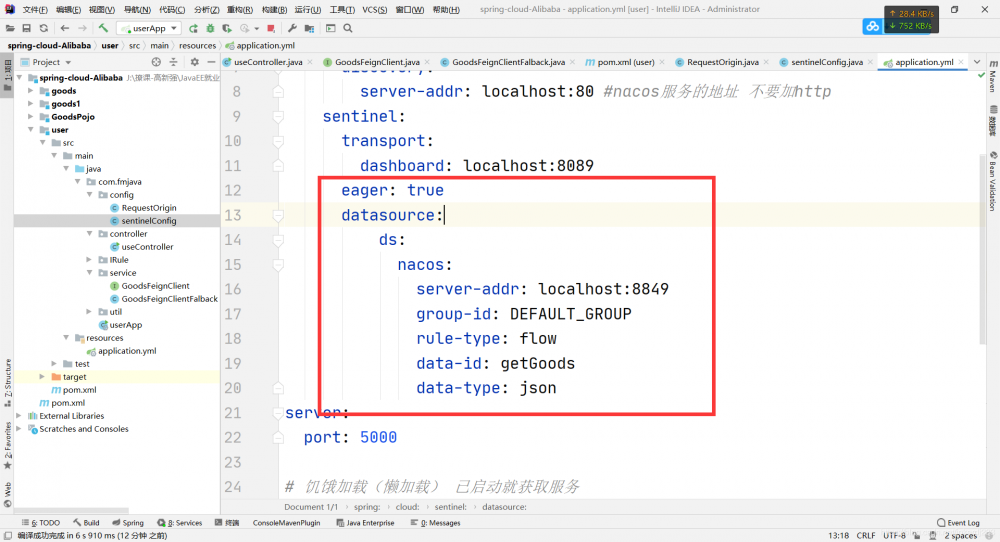The image size is (1000, 542).
Task: Click the Run Anything toolbar icon
Action: tap(330, 28)
